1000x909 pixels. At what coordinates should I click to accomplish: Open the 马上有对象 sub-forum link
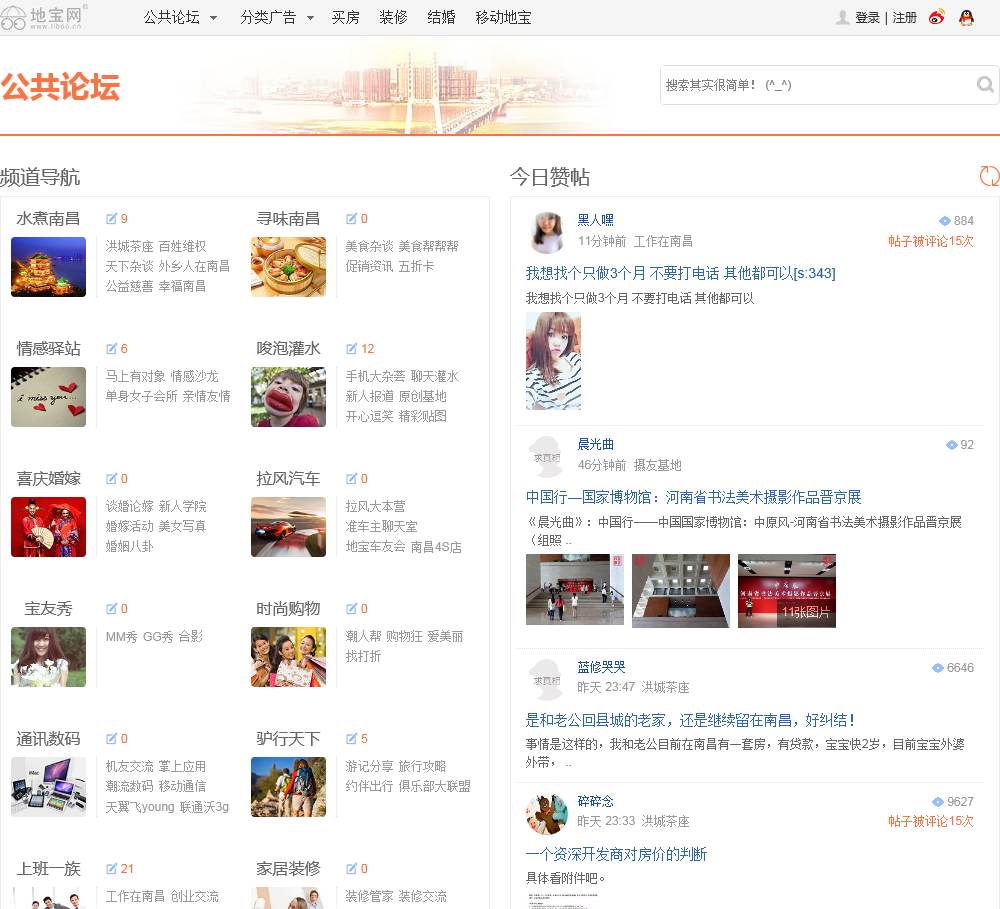coord(135,376)
